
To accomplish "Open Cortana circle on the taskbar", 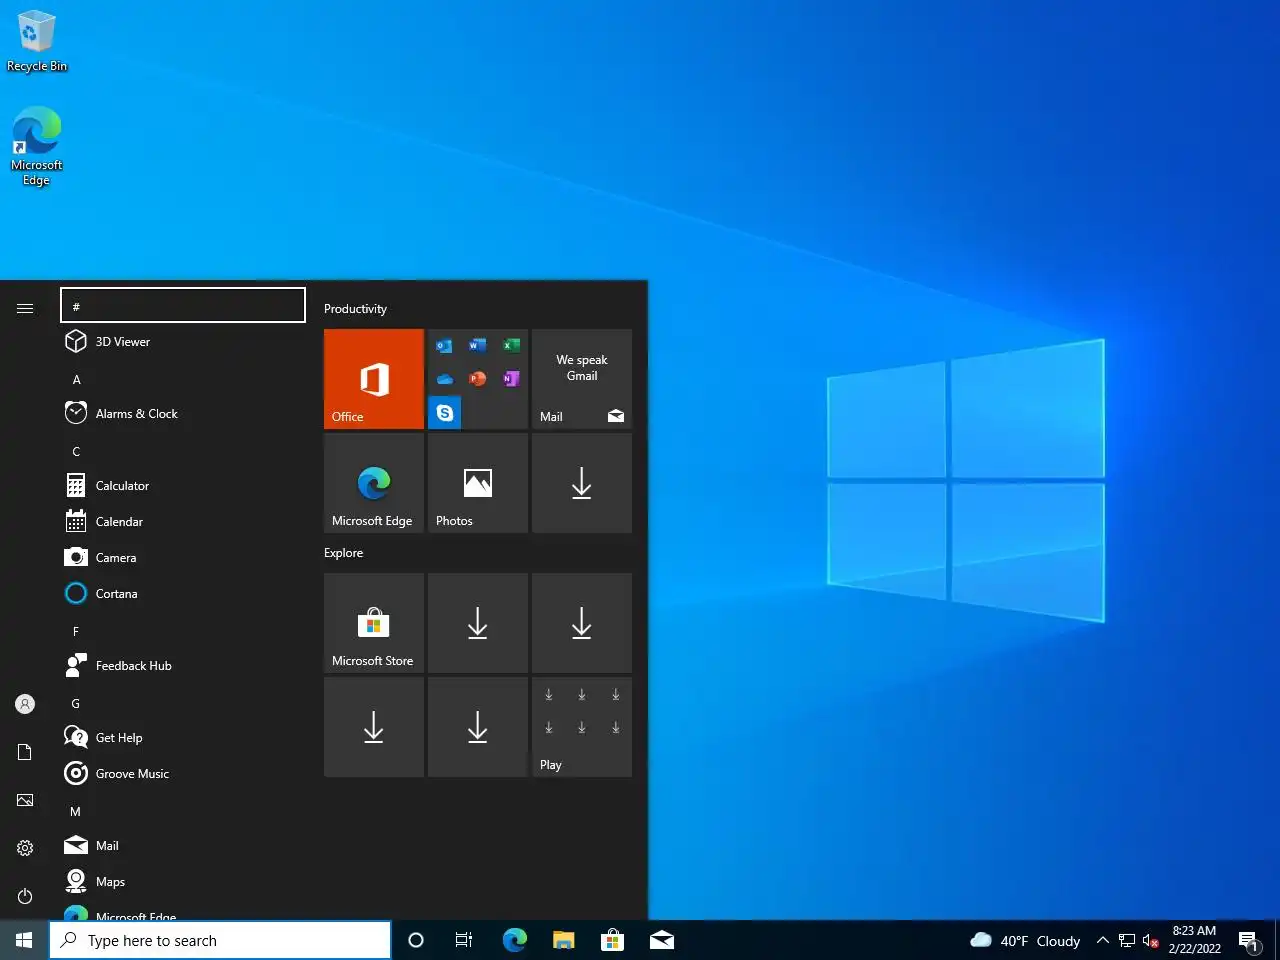I will point(416,940).
